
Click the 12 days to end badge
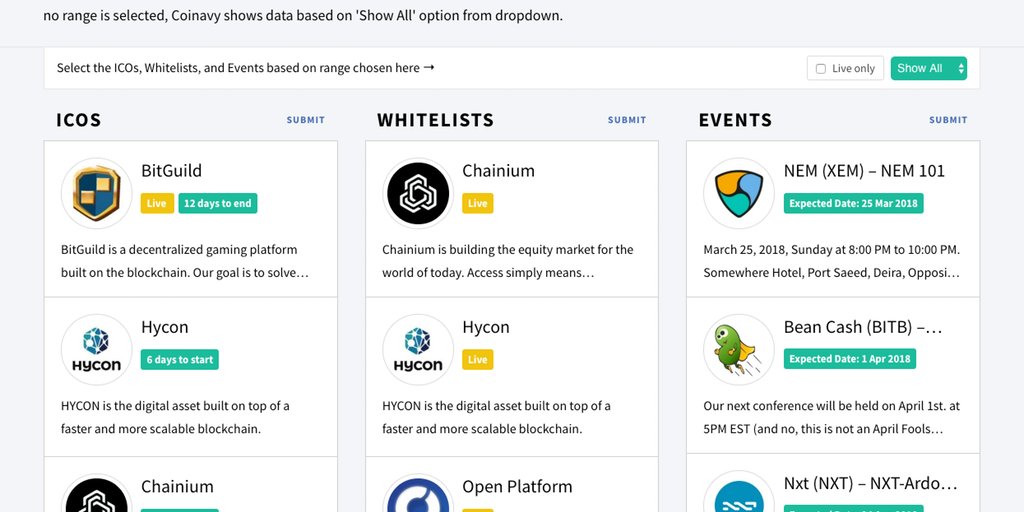pyautogui.click(x=217, y=203)
